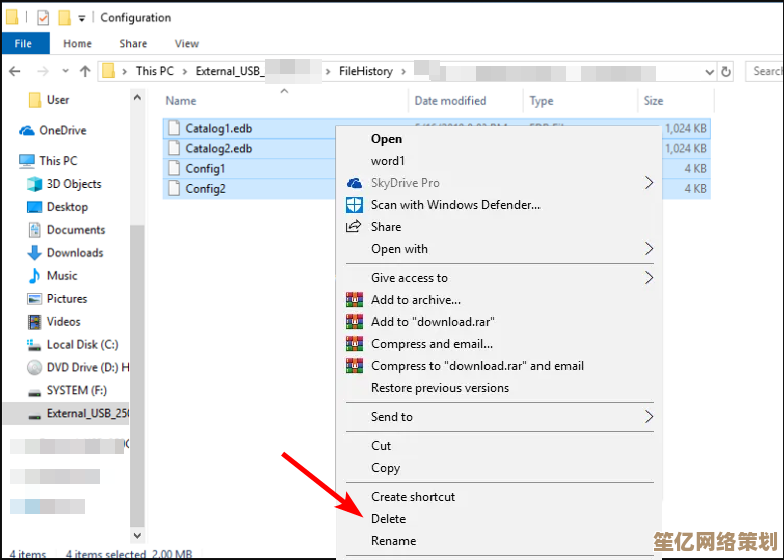Open the Quick Access Toolbar customize dropdown
This screenshot has height=560, width=784.
83,18
